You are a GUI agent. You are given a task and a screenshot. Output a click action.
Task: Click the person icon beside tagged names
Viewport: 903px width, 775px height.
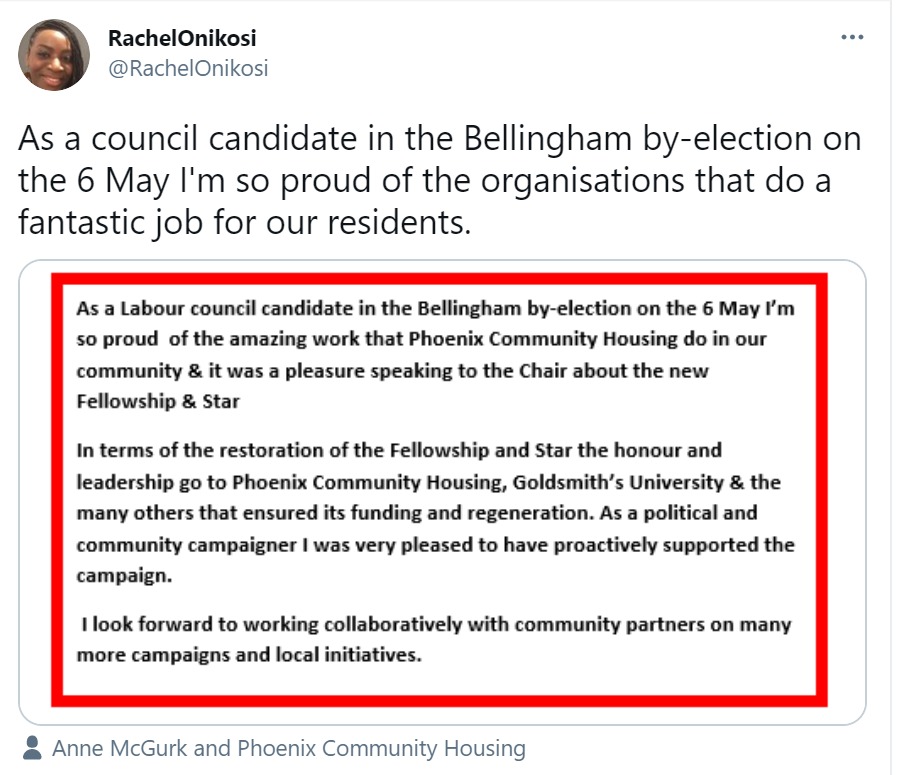[32, 748]
